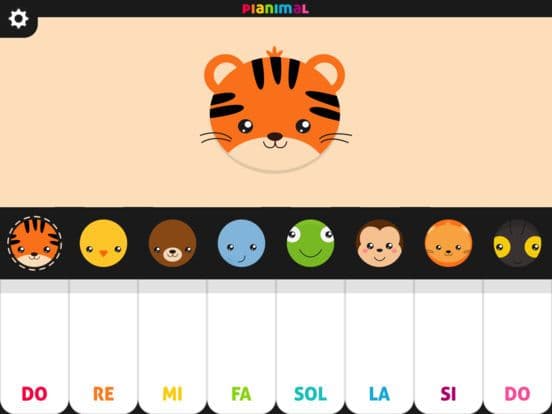The height and width of the screenshot is (414, 552).
Task: Tap the large tiger face
Action: [x=275, y=110]
